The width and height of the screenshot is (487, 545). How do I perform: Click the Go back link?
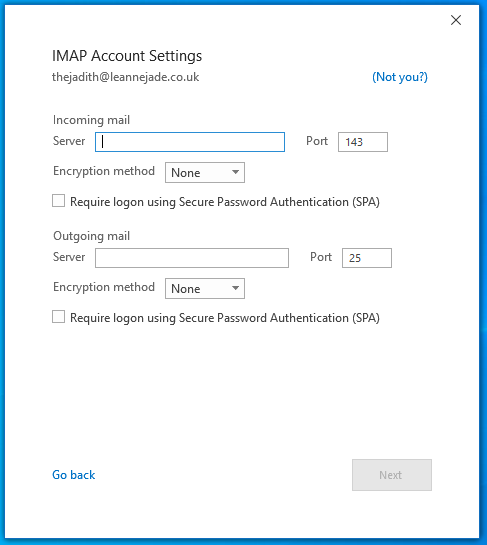pyautogui.click(x=73, y=475)
